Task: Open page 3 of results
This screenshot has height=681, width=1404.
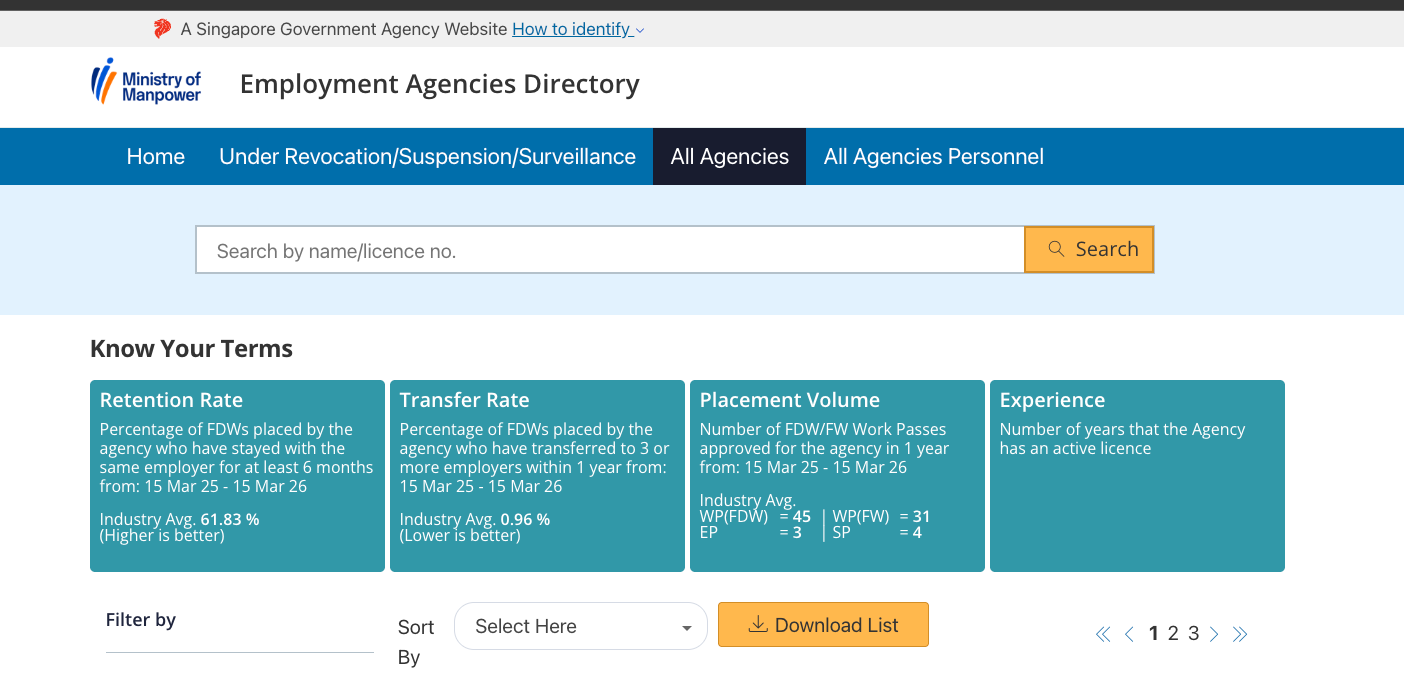Action: click(x=1193, y=634)
